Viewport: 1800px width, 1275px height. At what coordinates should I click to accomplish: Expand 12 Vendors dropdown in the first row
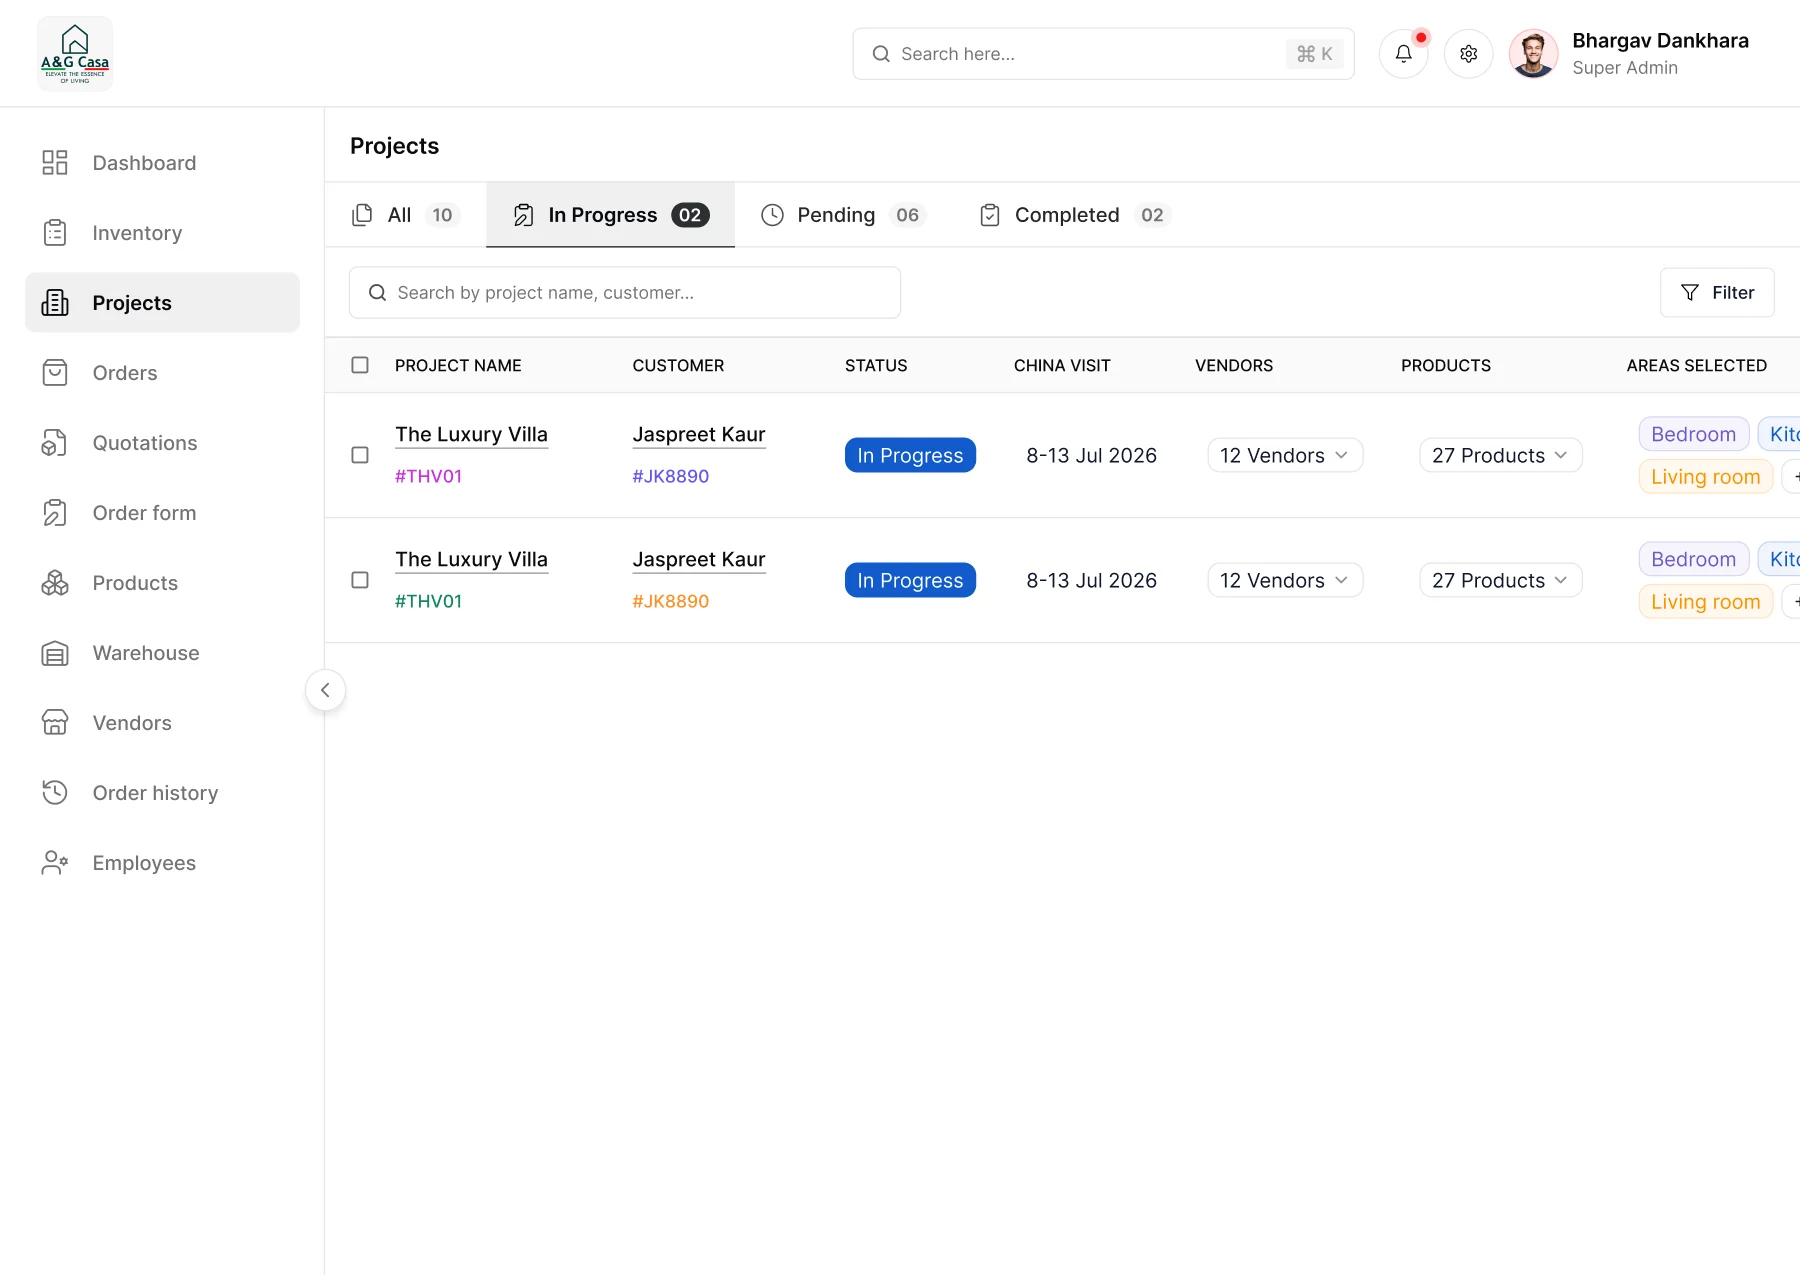click(1285, 455)
